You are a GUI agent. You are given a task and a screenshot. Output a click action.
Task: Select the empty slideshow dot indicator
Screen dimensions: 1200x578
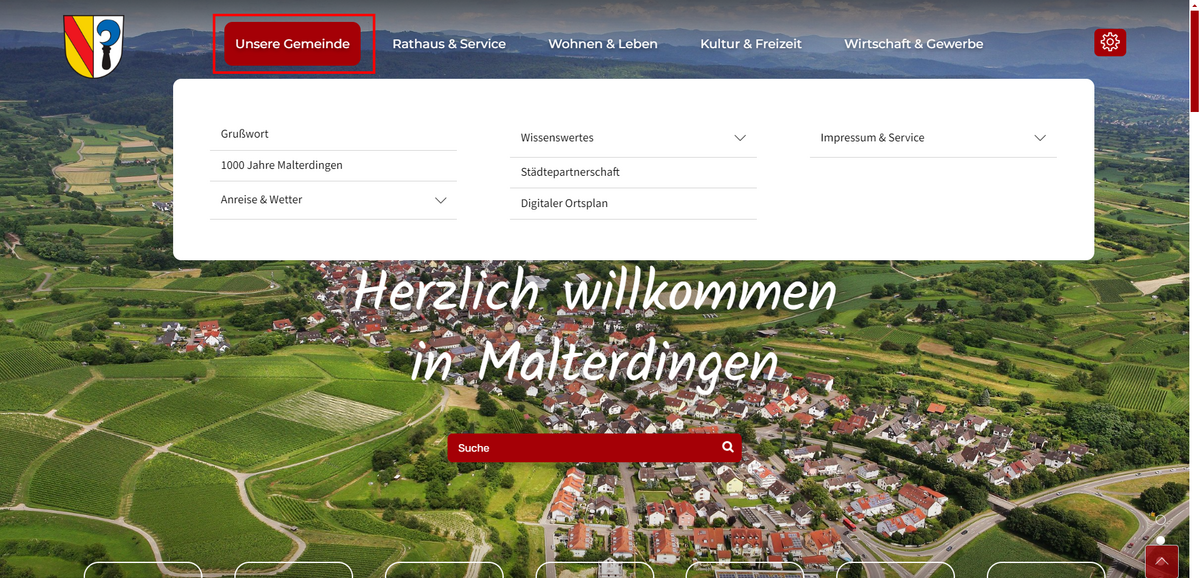click(x=1160, y=521)
